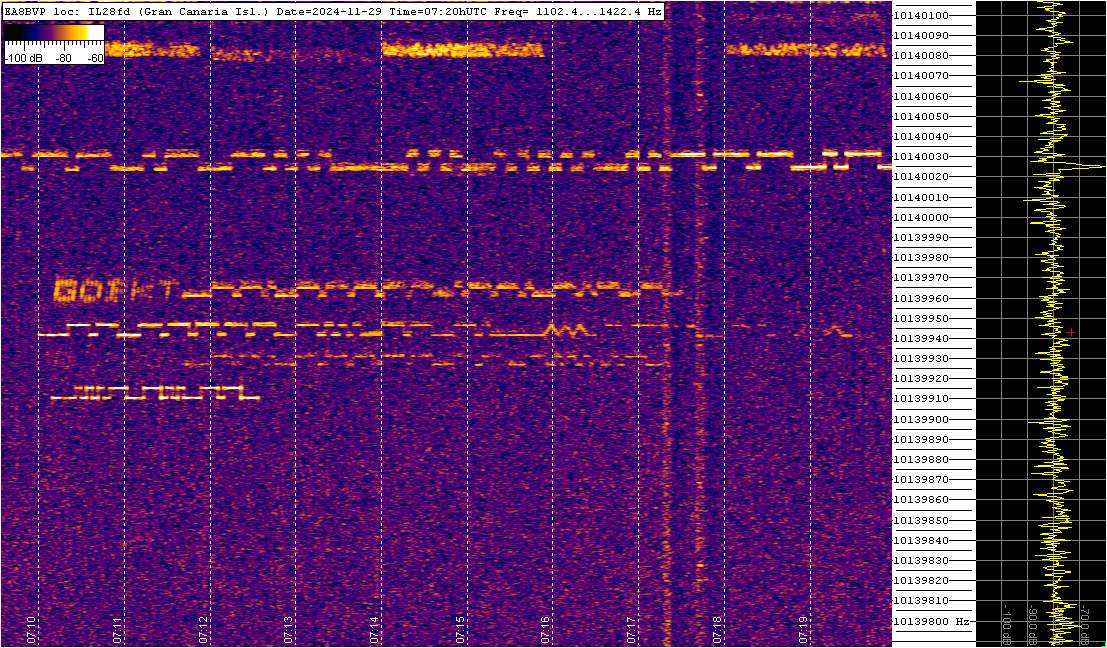Click the 10139920 frequency label
Screen dimensions: 1107x648
[920, 378]
